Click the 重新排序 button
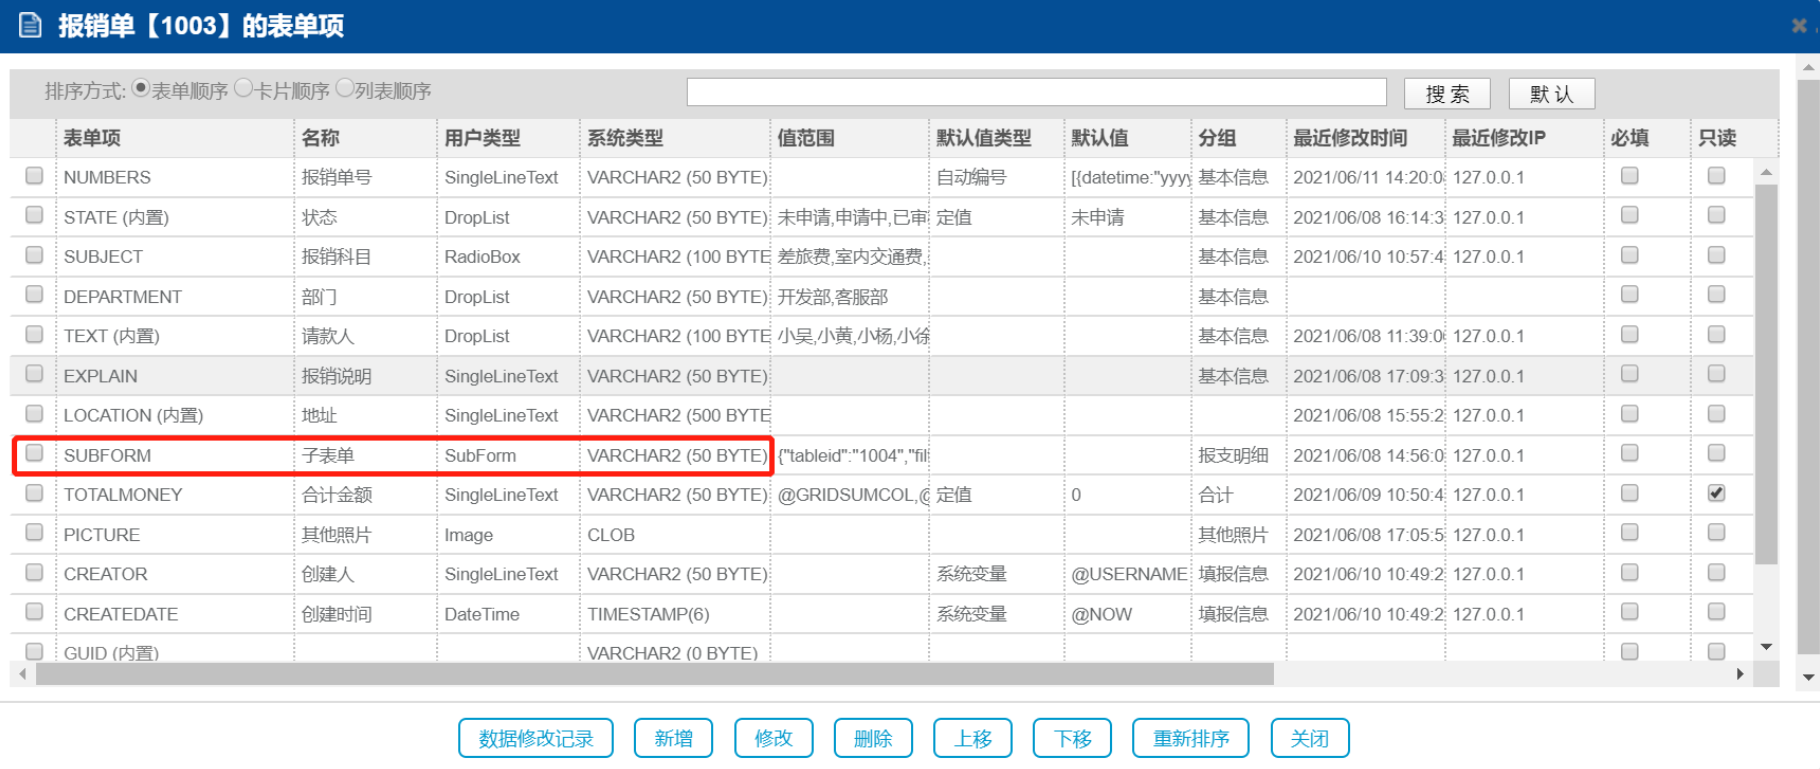The image size is (1820, 769). point(1190,738)
